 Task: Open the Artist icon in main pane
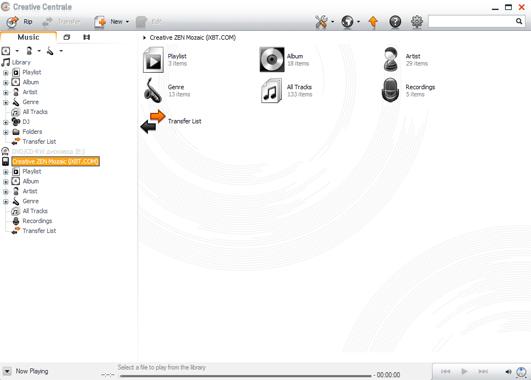pos(391,59)
